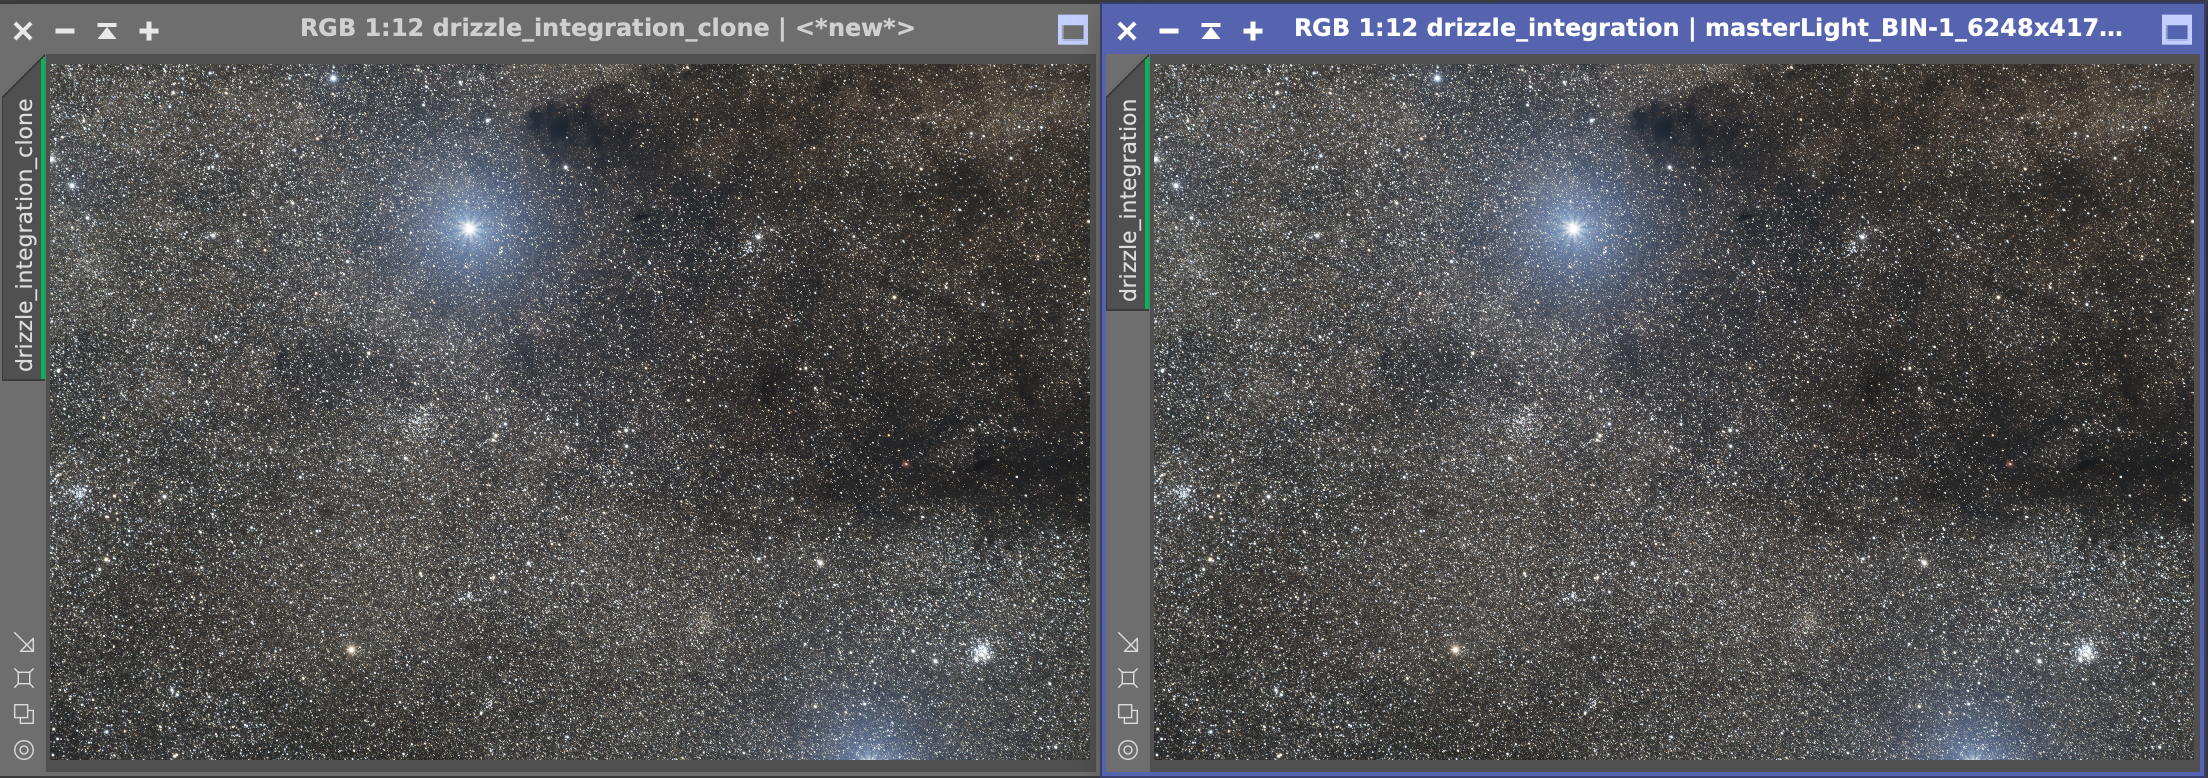This screenshot has height=778, width=2208.
Task: Click the overlapping squares icon in masterLight drizzle_integration window
Action: [x=1128, y=714]
